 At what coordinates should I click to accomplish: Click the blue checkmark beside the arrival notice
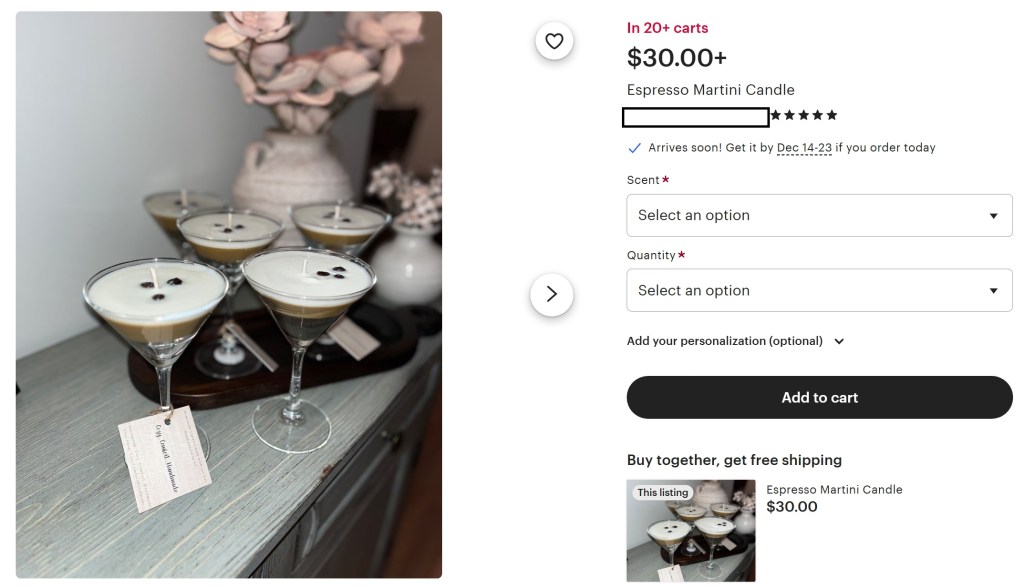(x=634, y=148)
